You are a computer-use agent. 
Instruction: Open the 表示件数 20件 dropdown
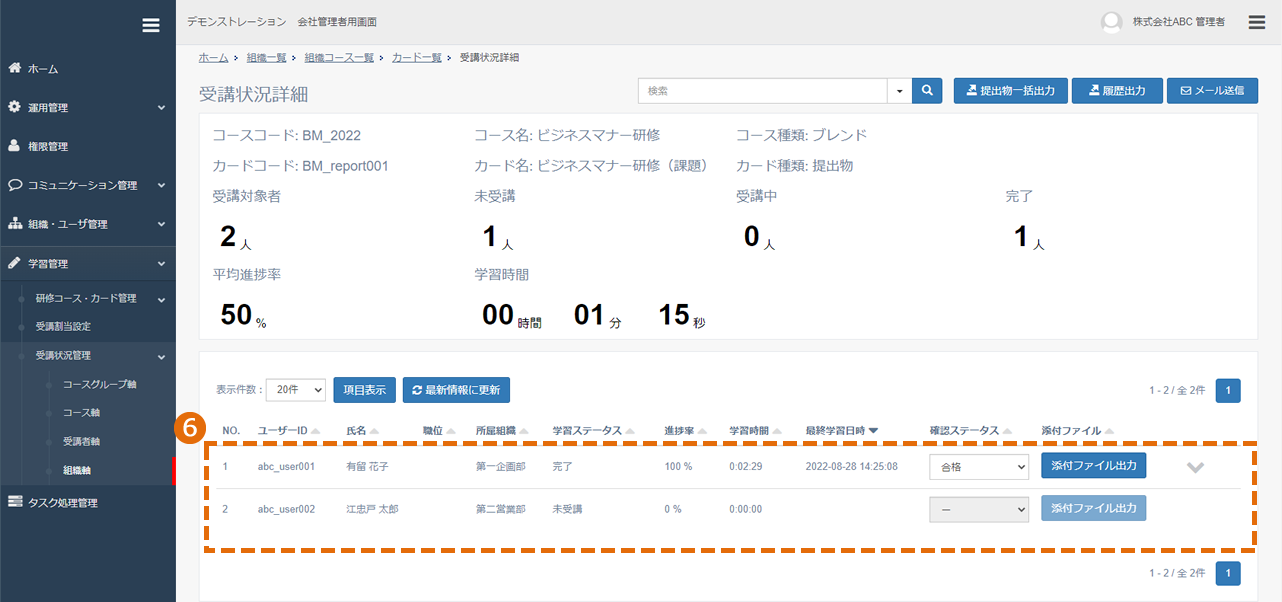296,390
